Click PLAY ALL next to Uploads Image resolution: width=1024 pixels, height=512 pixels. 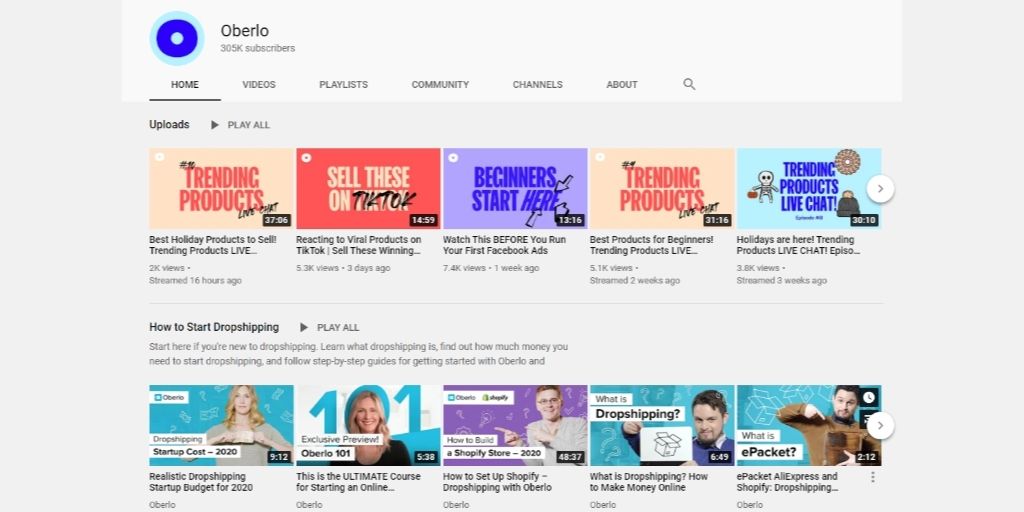[249, 125]
